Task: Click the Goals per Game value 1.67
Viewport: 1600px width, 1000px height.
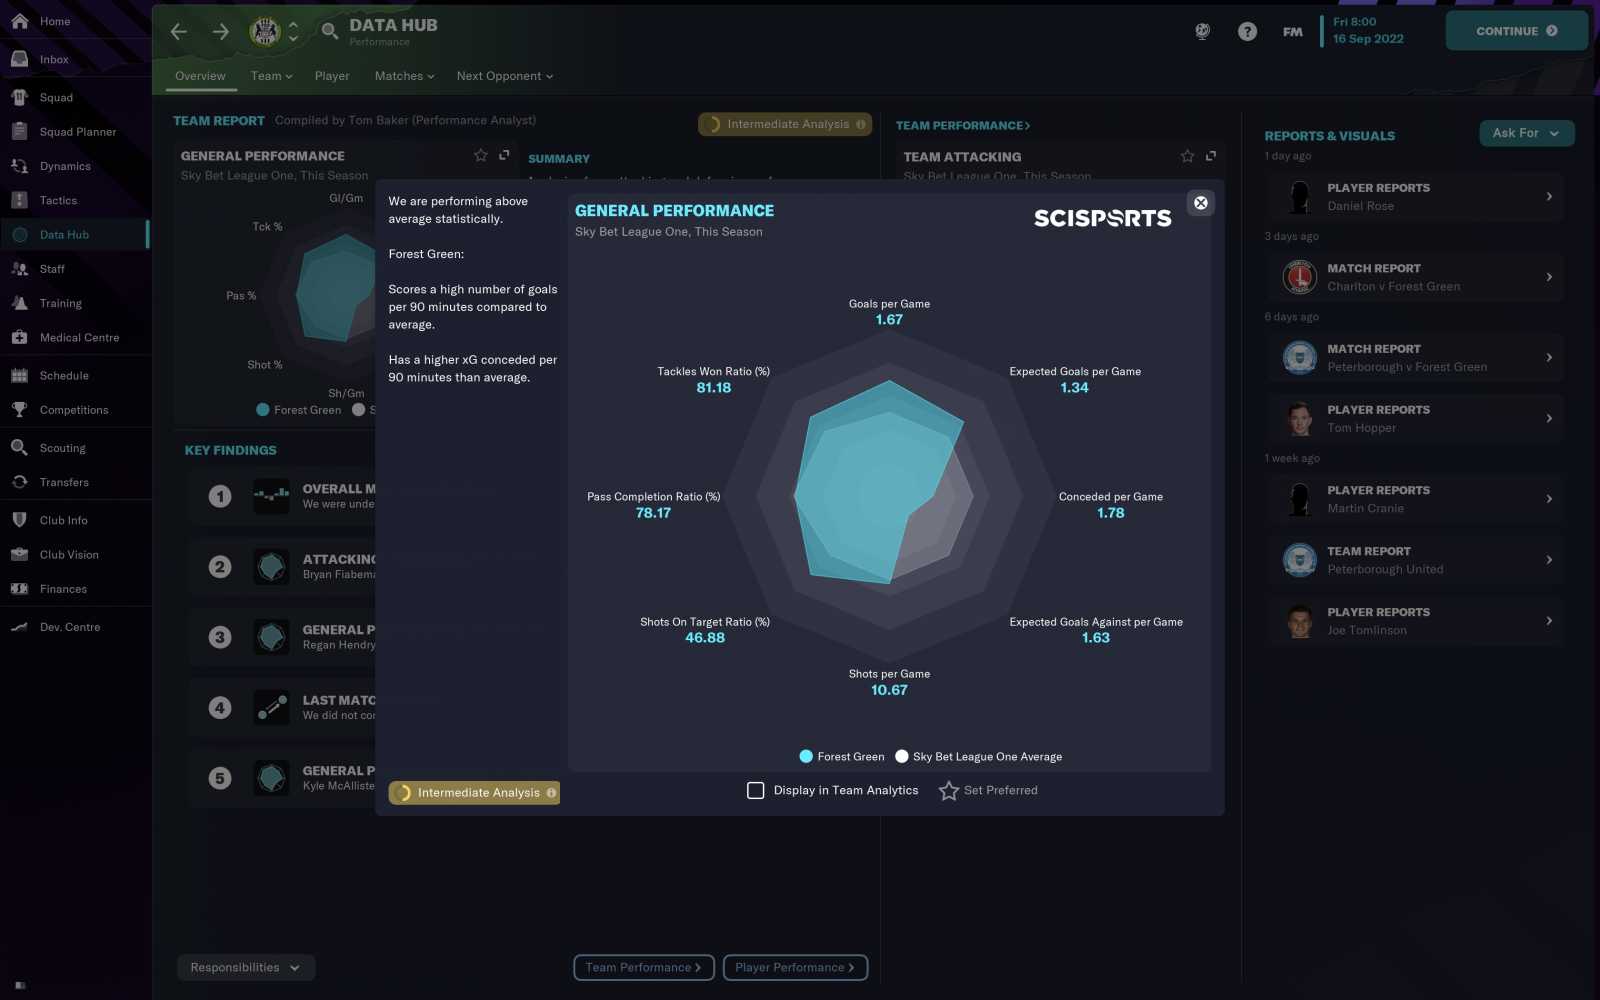Action: [x=889, y=320]
